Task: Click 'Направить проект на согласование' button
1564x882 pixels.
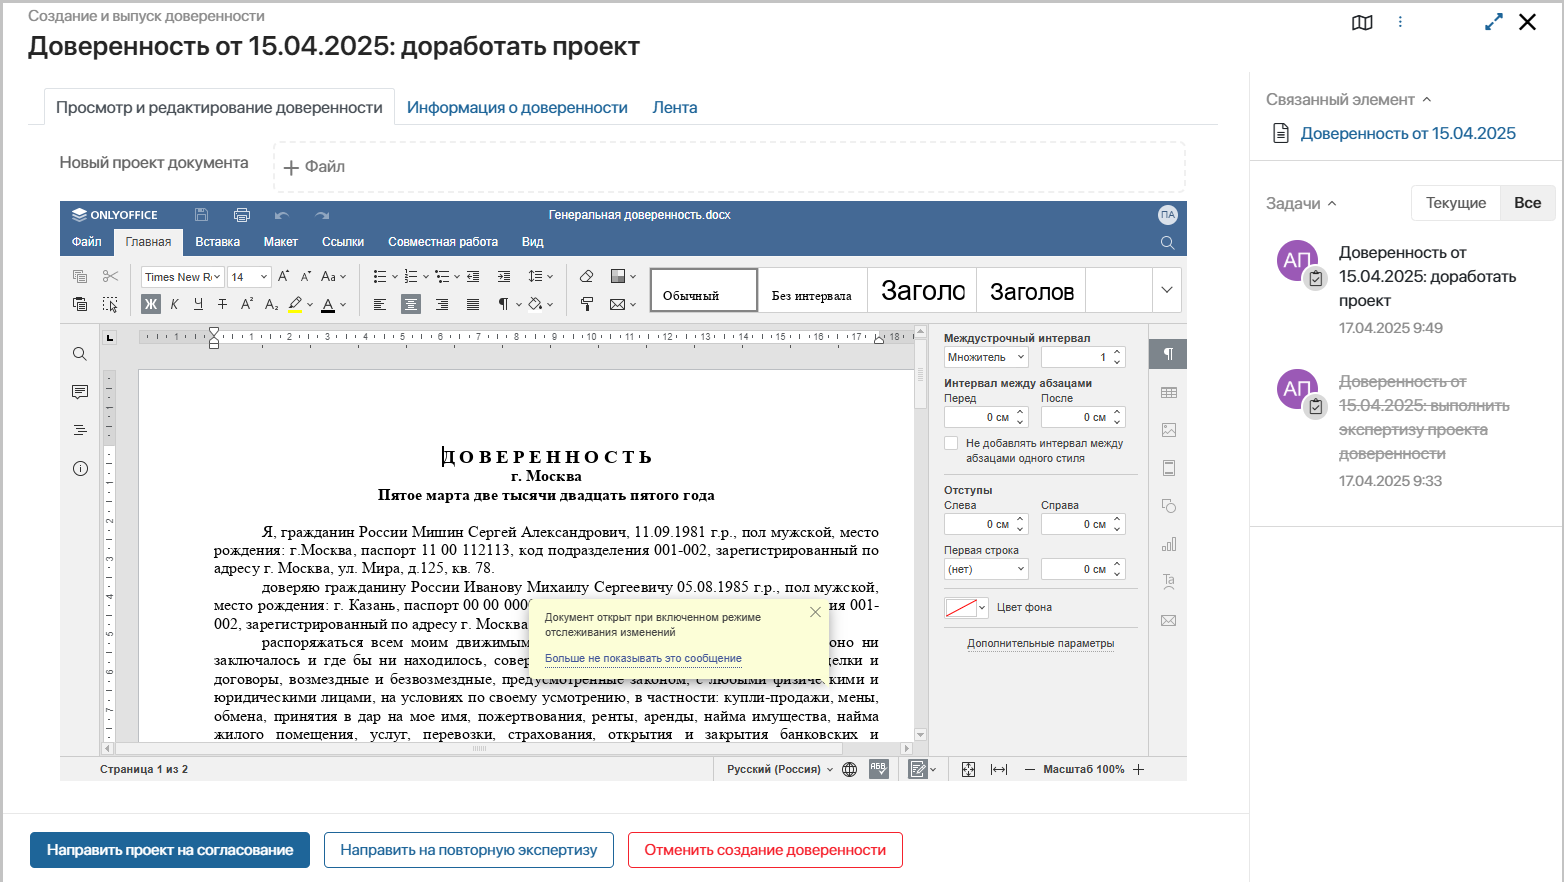Action: [x=170, y=850]
